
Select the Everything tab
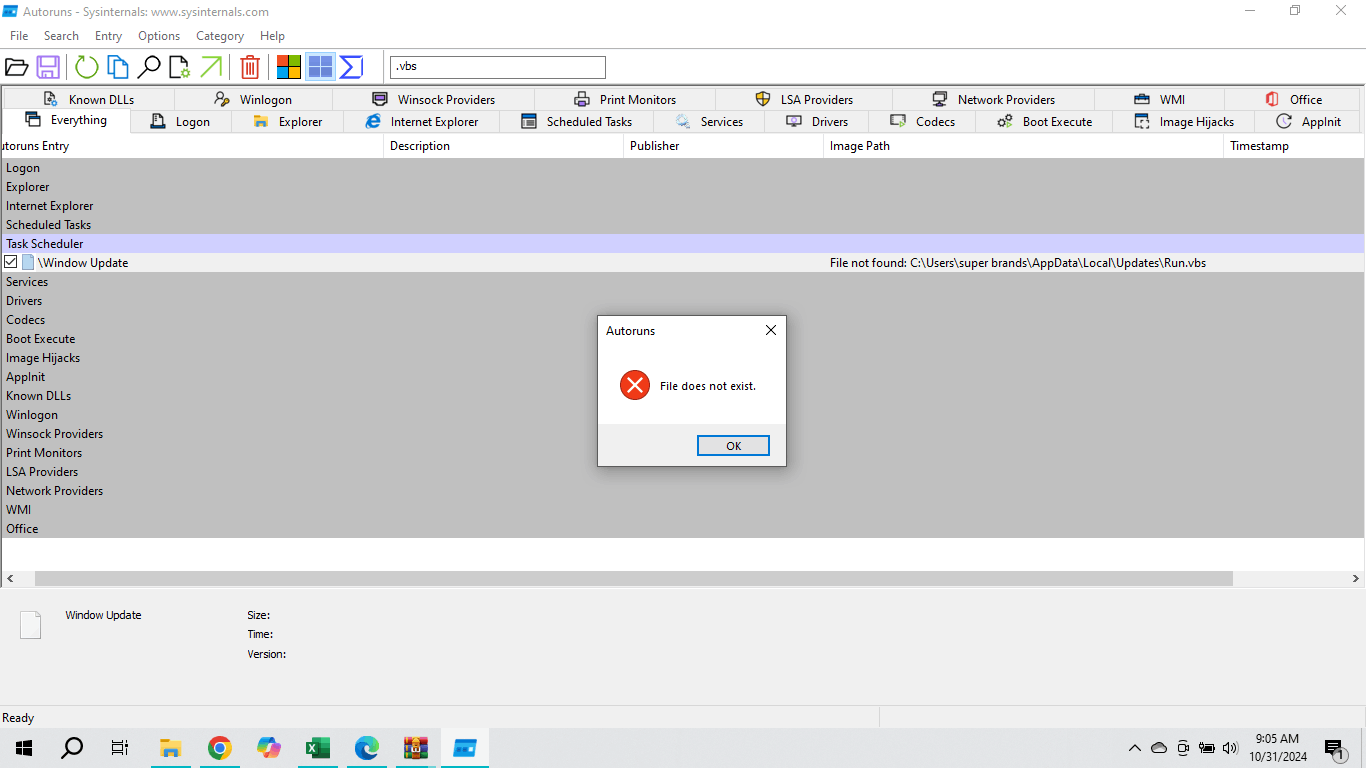pos(66,120)
